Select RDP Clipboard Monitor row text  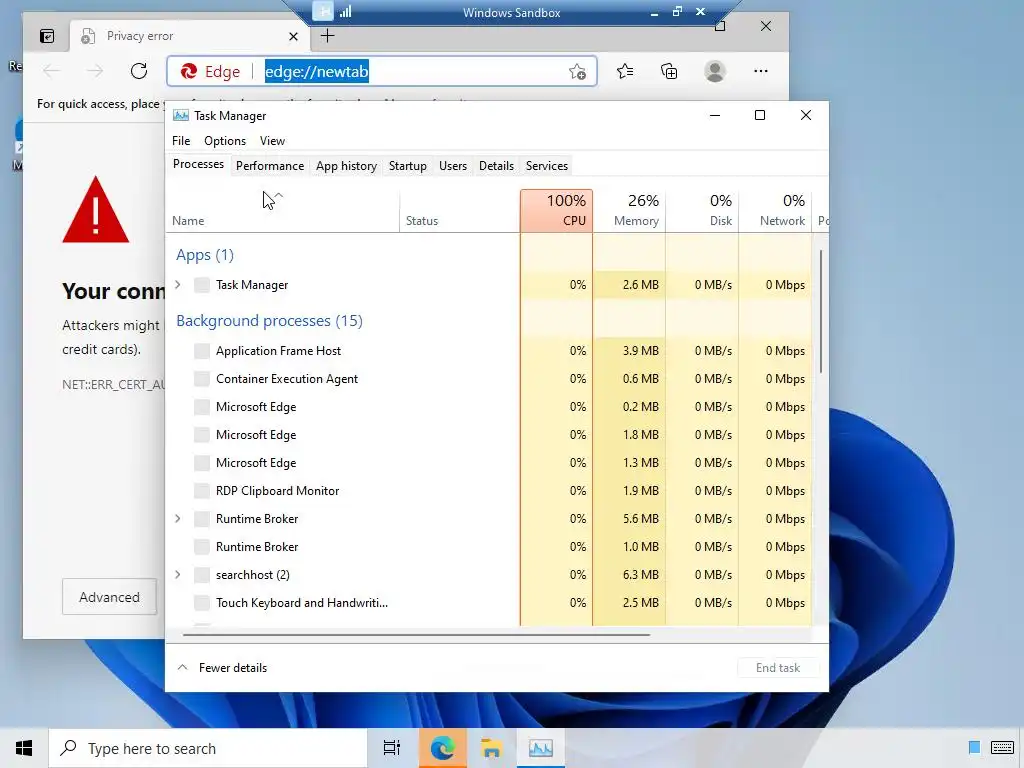tap(278, 490)
